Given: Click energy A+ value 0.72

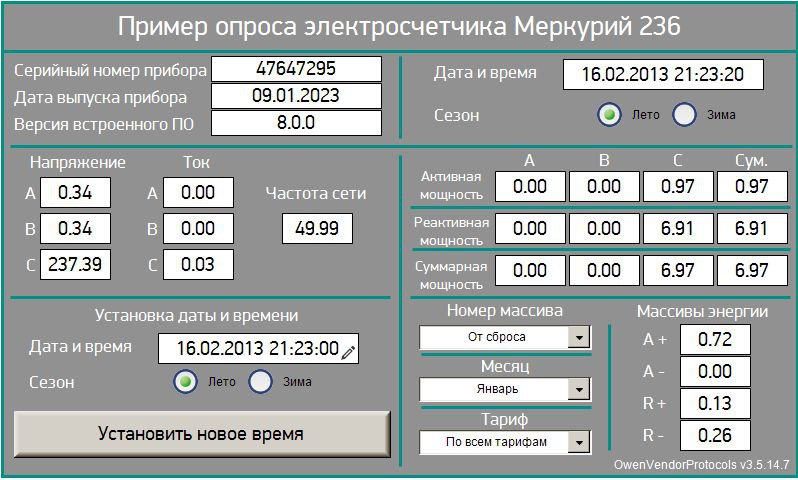Looking at the screenshot, I should coord(715,340).
